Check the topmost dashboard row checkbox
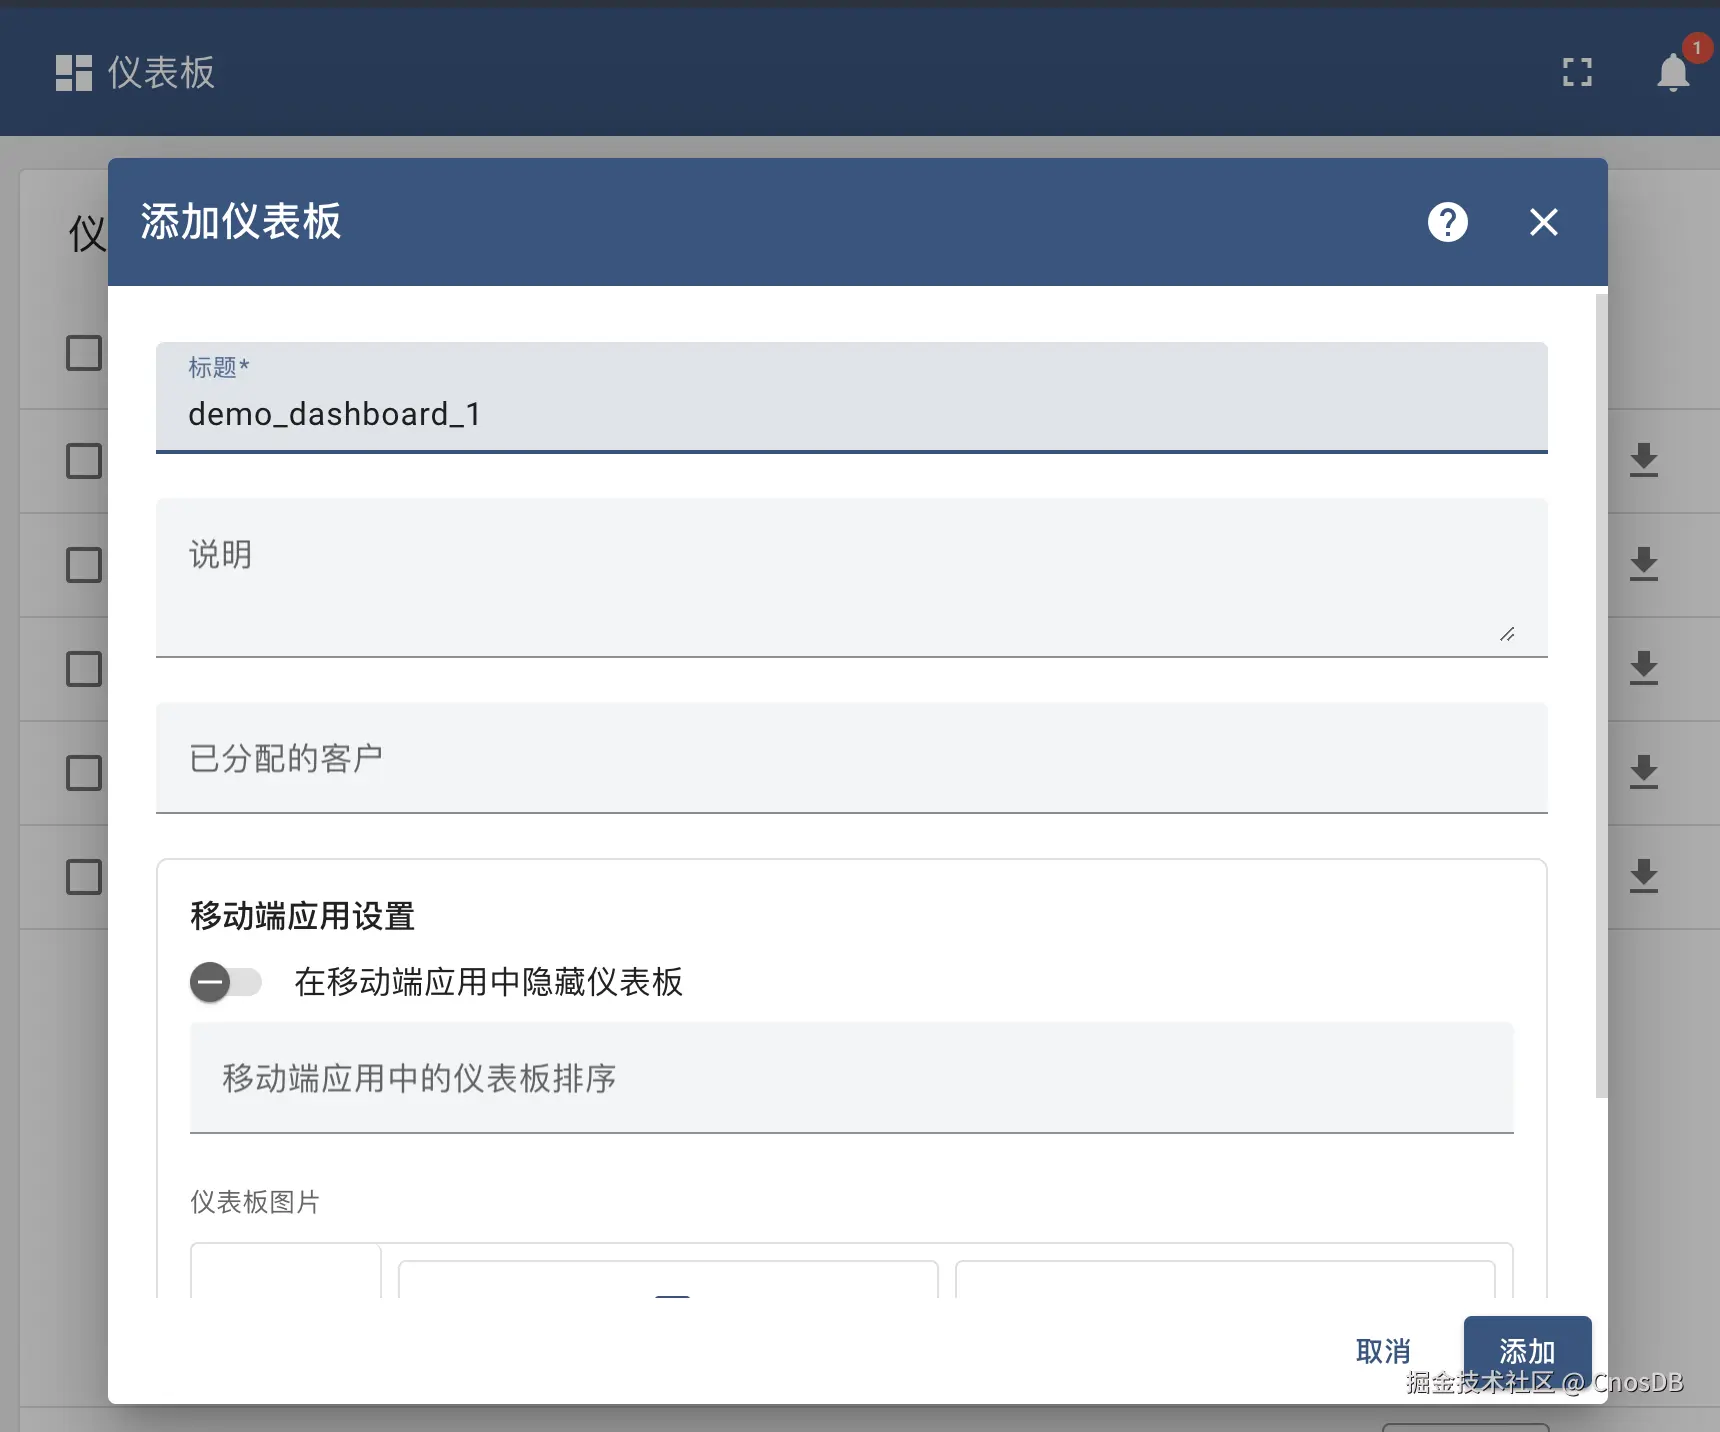This screenshot has height=1432, width=1720. tap(83, 353)
